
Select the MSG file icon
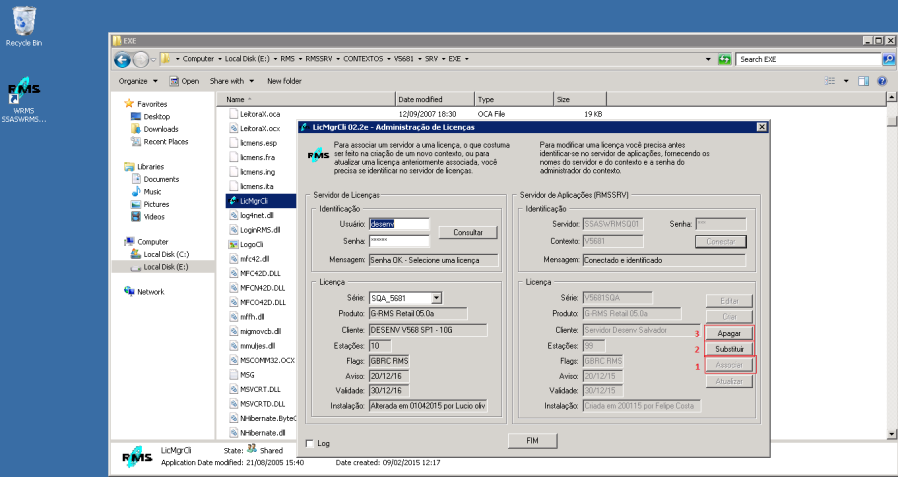click(x=233, y=374)
